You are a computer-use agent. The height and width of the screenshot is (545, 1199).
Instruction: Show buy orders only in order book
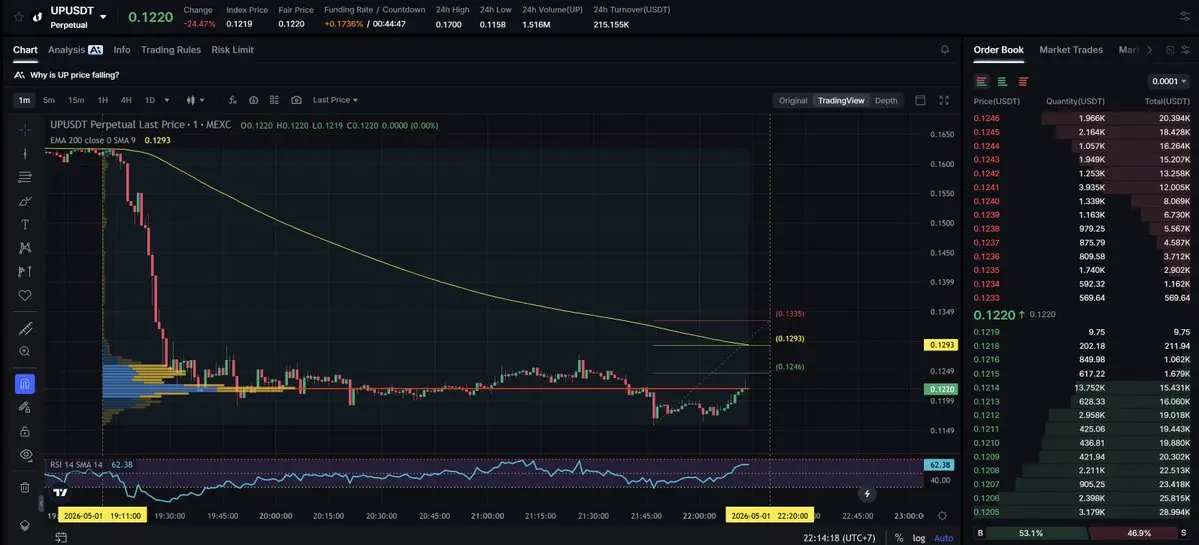coord(1002,81)
